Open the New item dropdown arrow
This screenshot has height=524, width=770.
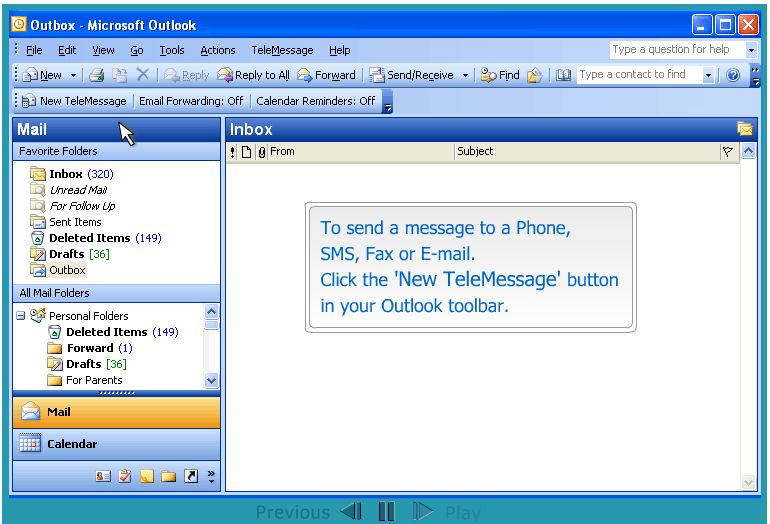coord(73,76)
